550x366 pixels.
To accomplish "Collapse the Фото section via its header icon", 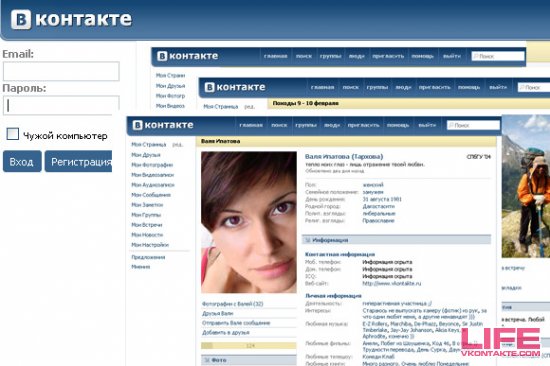I will click(207, 360).
